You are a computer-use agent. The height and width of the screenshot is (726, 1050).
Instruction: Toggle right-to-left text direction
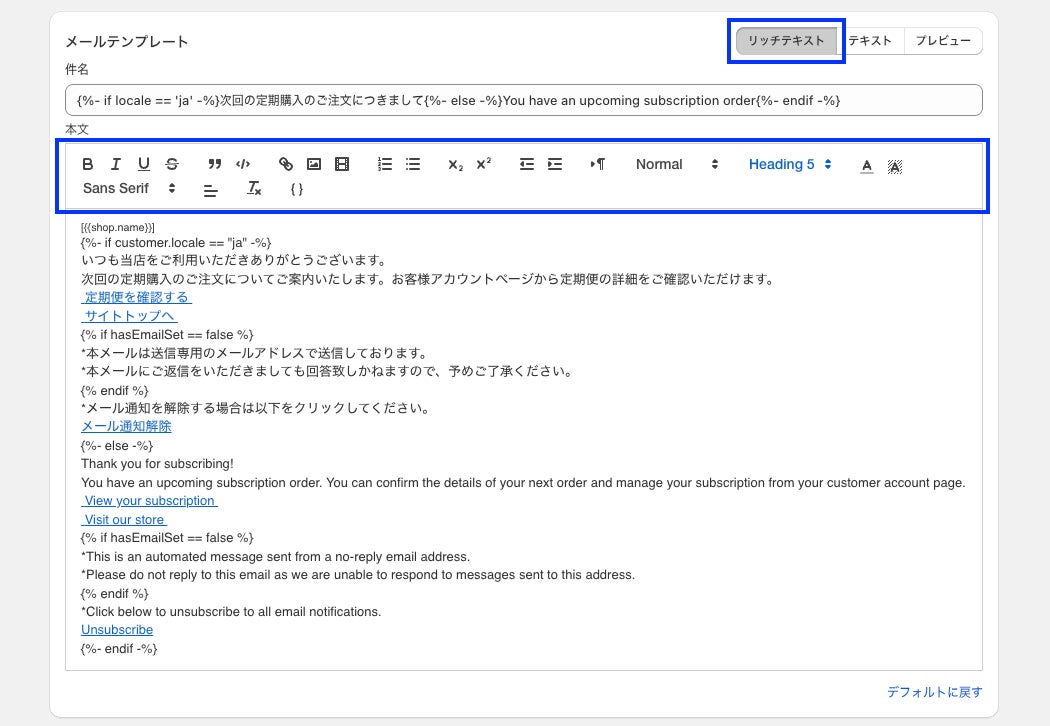[598, 164]
